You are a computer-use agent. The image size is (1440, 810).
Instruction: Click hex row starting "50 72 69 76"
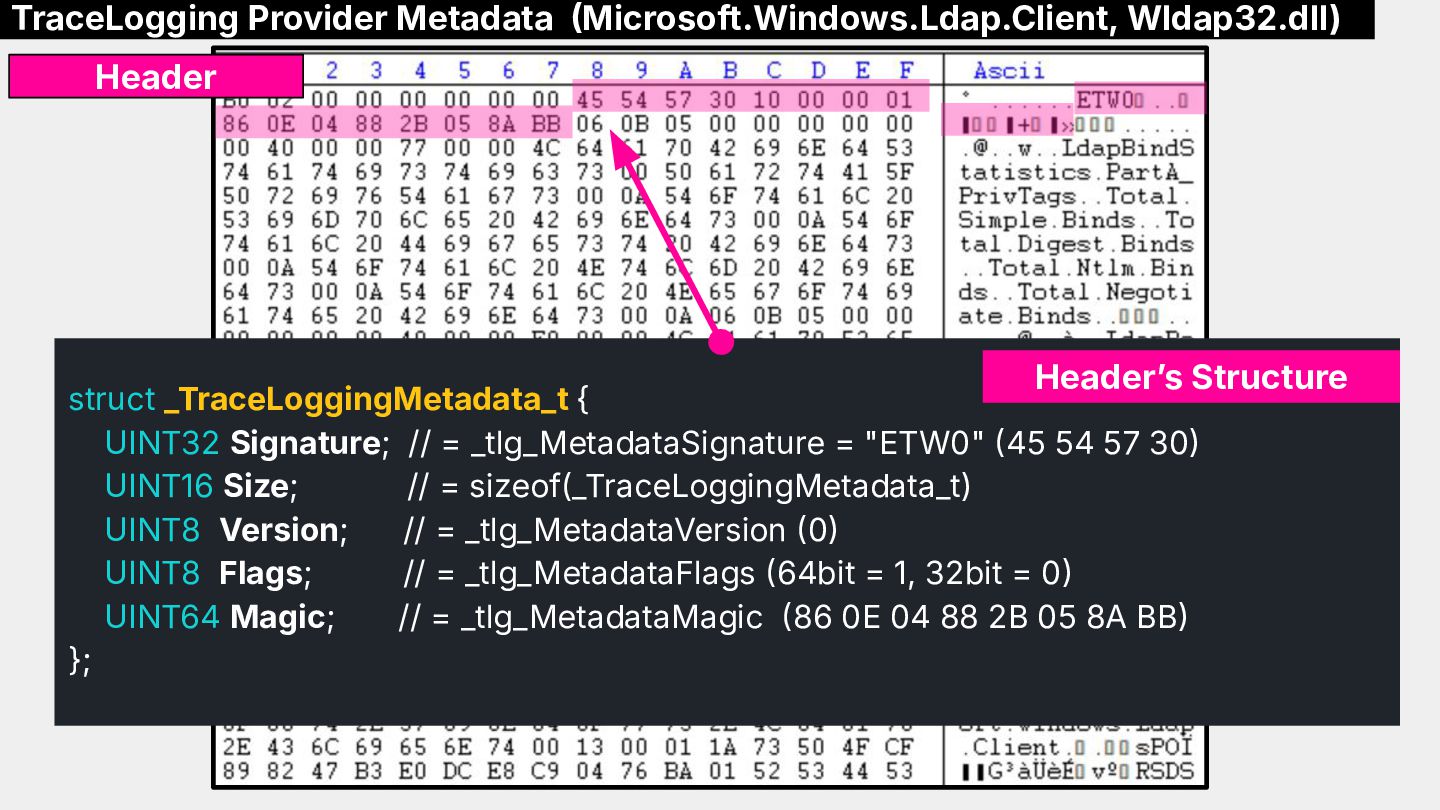point(568,196)
